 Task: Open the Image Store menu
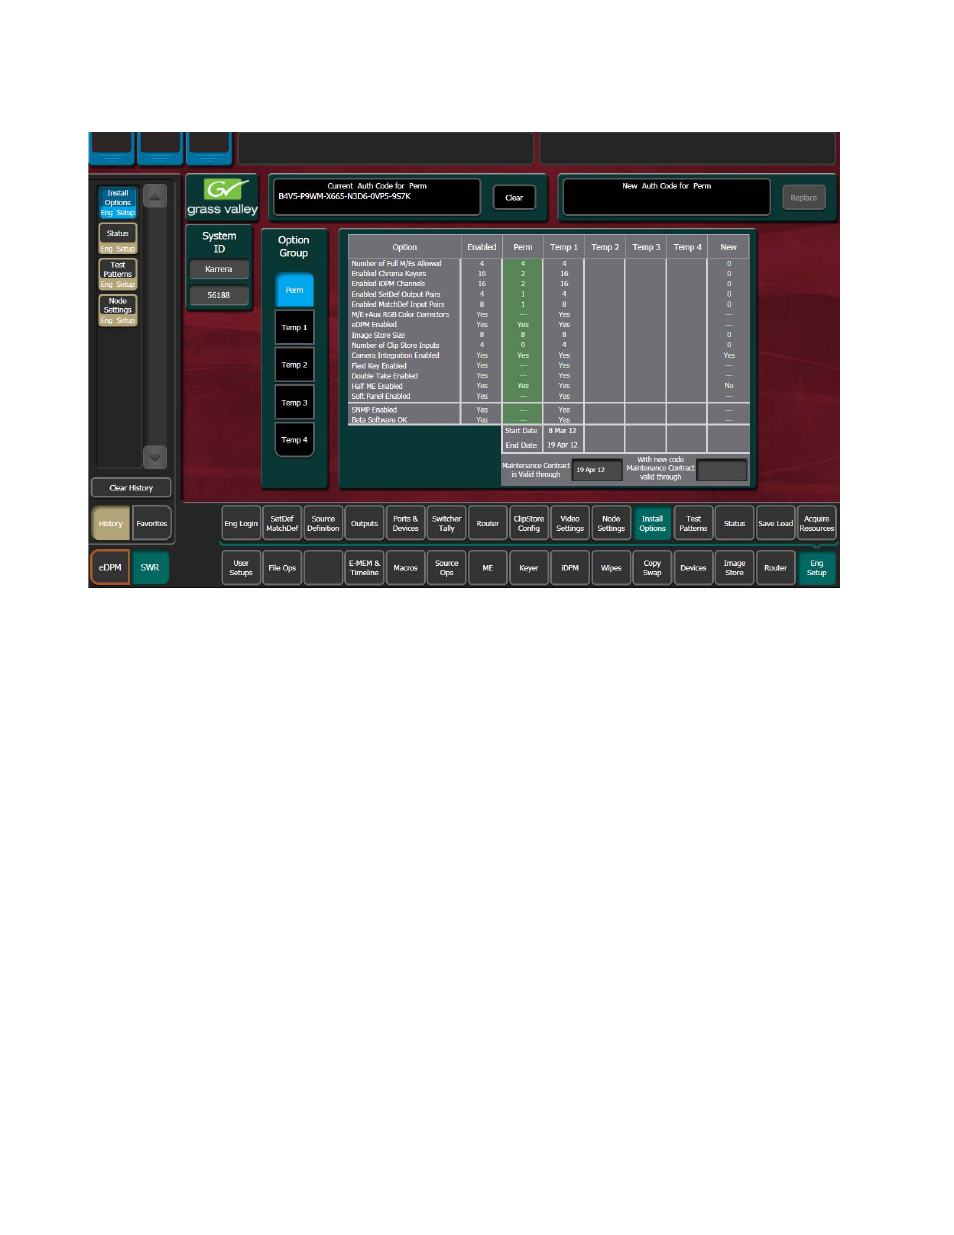pos(734,567)
